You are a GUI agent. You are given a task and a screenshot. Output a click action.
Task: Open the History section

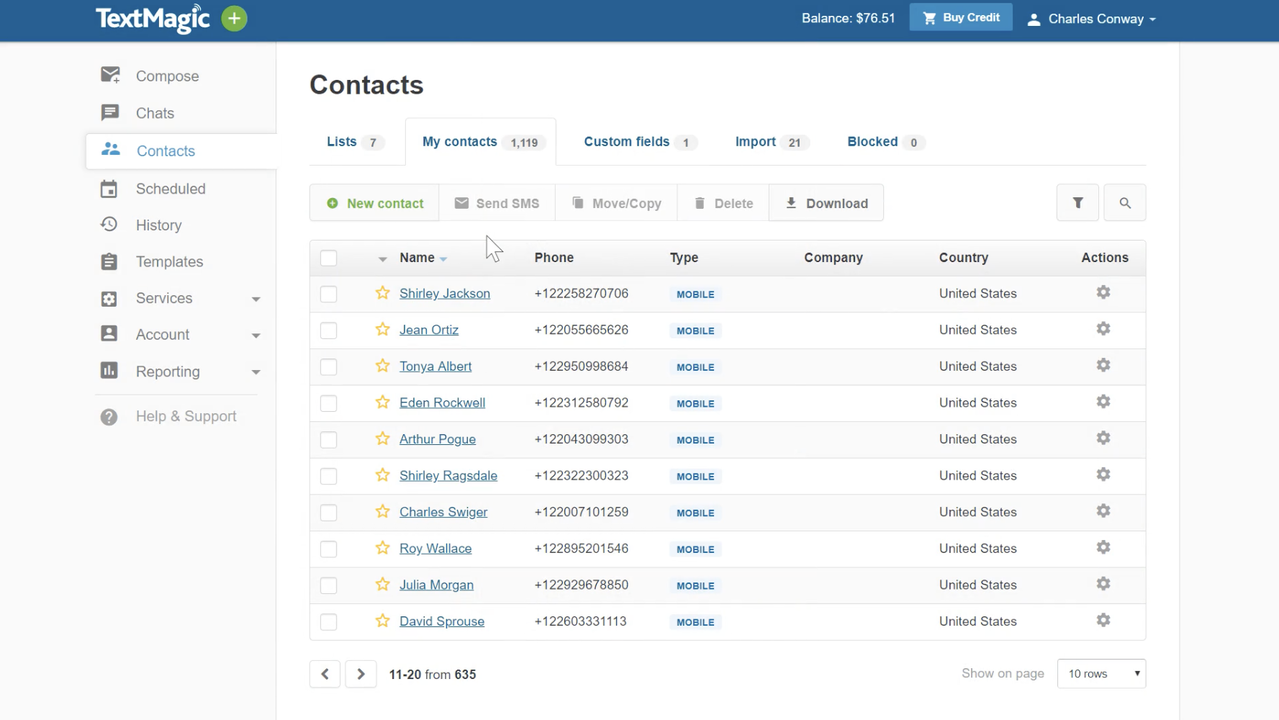(x=158, y=225)
